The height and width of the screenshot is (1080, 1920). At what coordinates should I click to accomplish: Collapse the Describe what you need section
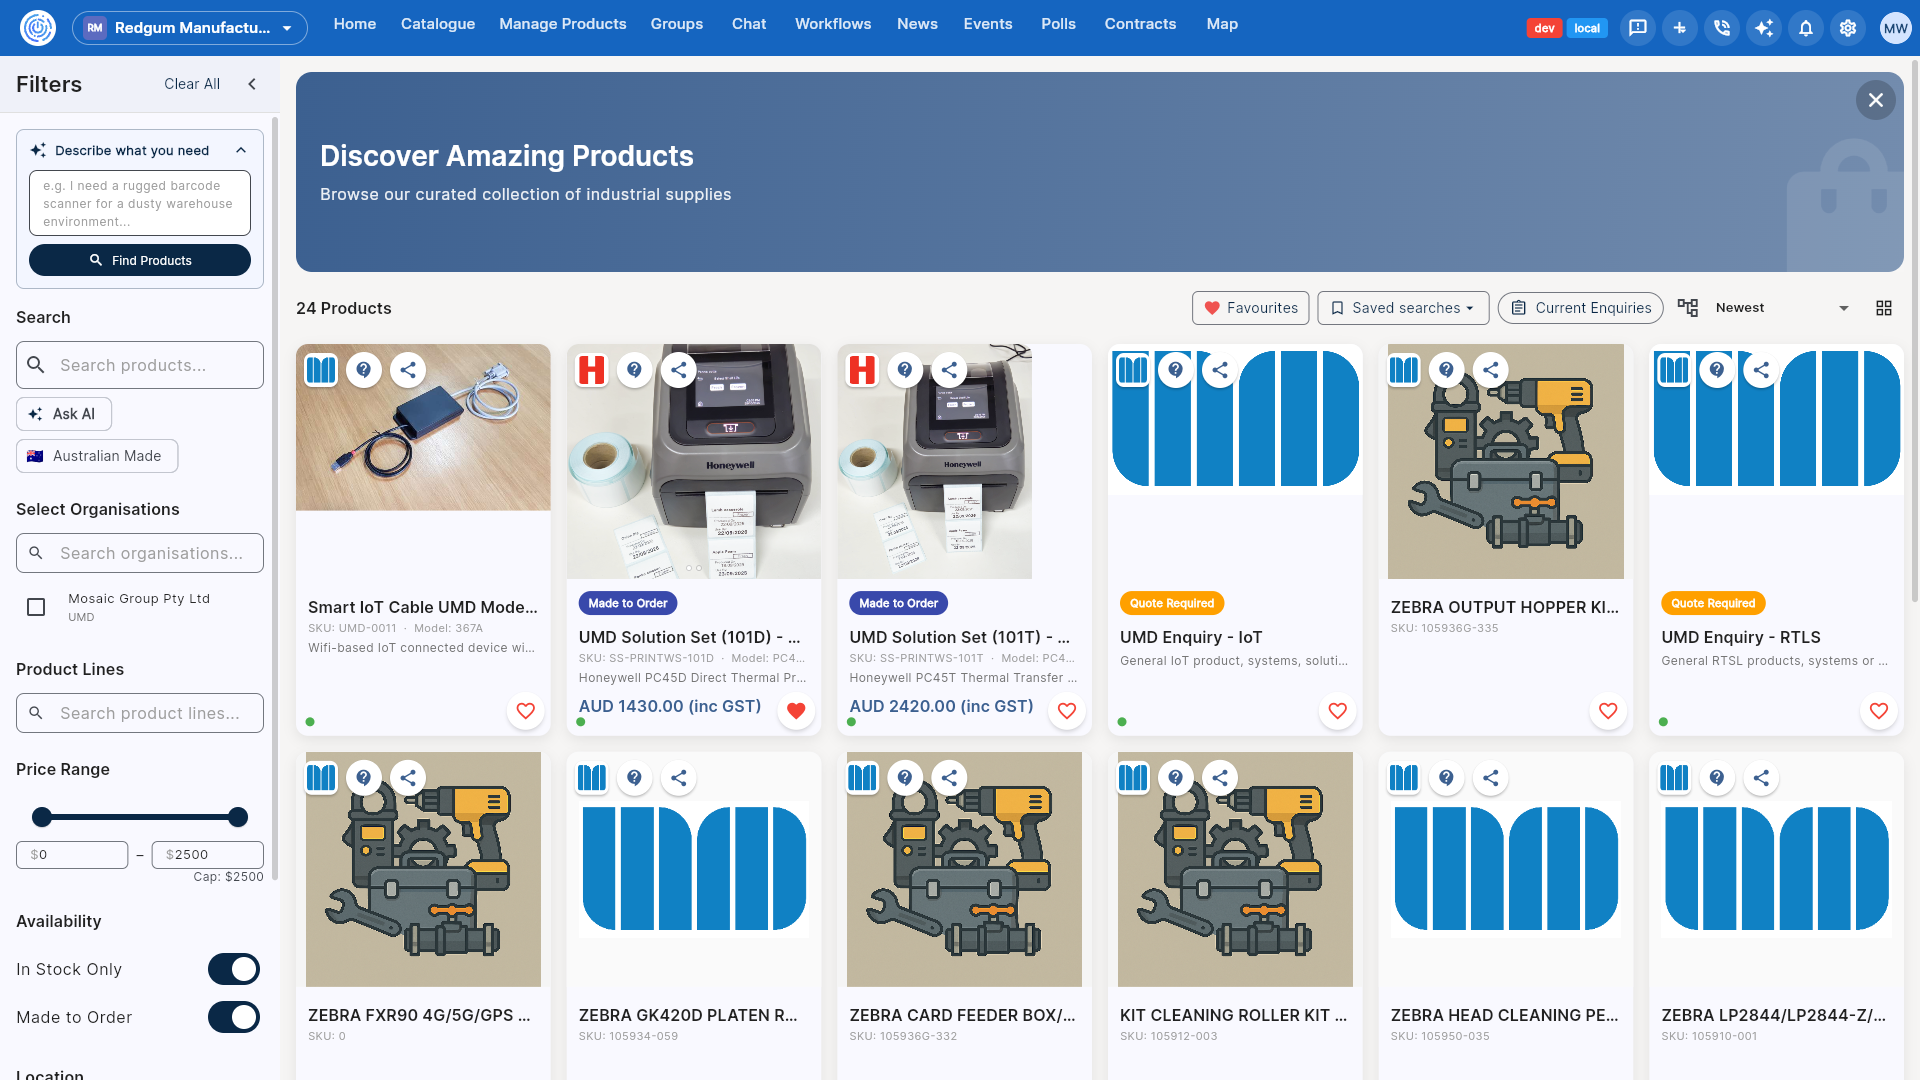[x=241, y=150]
